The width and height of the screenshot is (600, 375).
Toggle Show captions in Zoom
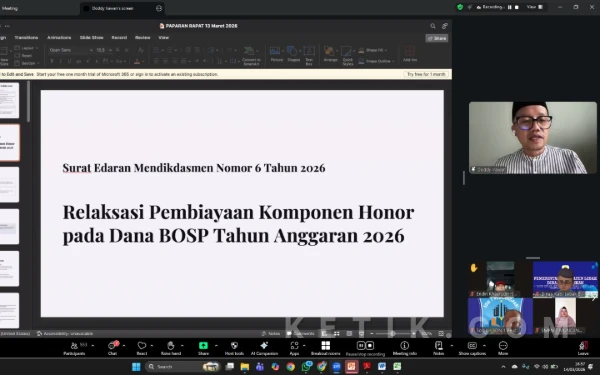click(472, 348)
